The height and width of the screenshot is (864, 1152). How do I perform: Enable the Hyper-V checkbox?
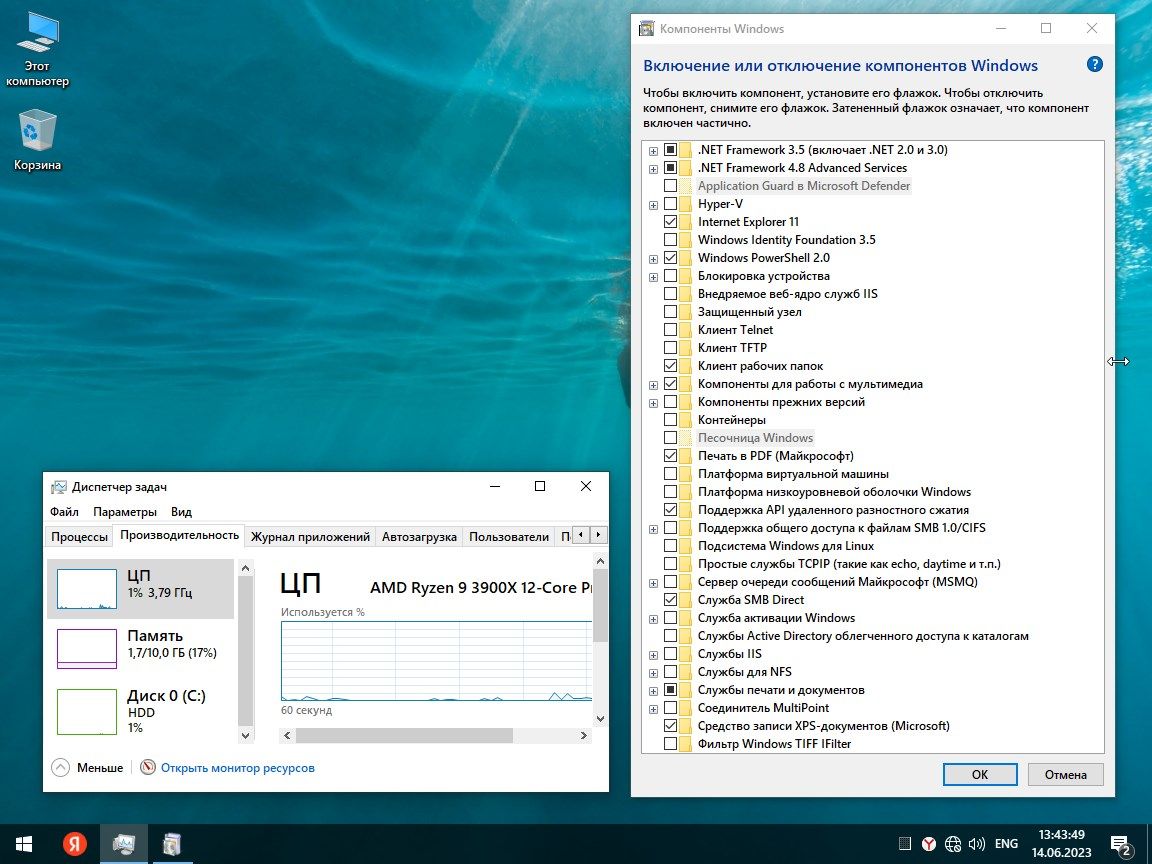click(670, 203)
